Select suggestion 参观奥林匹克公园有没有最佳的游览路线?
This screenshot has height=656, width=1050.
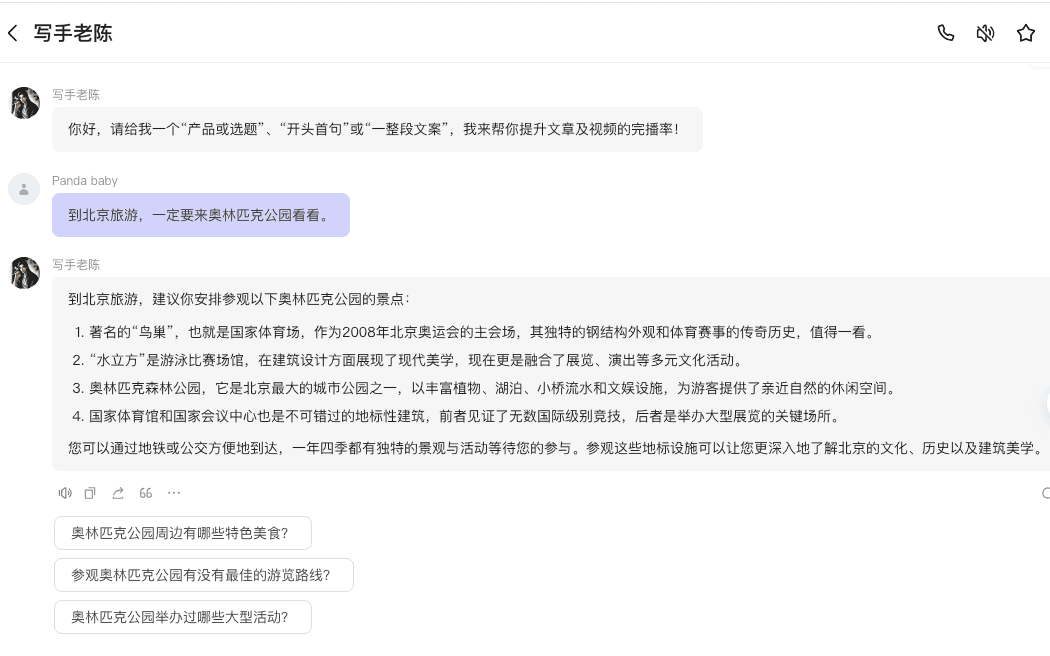[203, 575]
